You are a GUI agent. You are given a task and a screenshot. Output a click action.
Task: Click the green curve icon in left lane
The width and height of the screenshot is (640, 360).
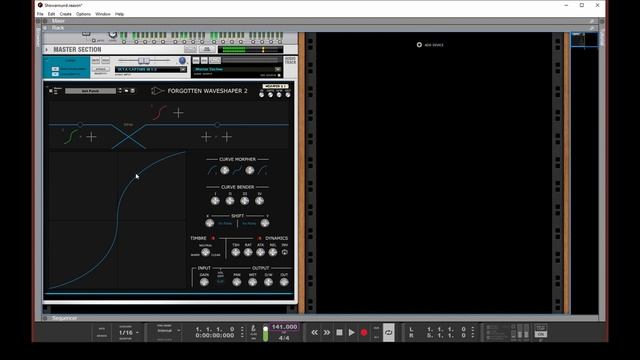[x=71, y=137]
